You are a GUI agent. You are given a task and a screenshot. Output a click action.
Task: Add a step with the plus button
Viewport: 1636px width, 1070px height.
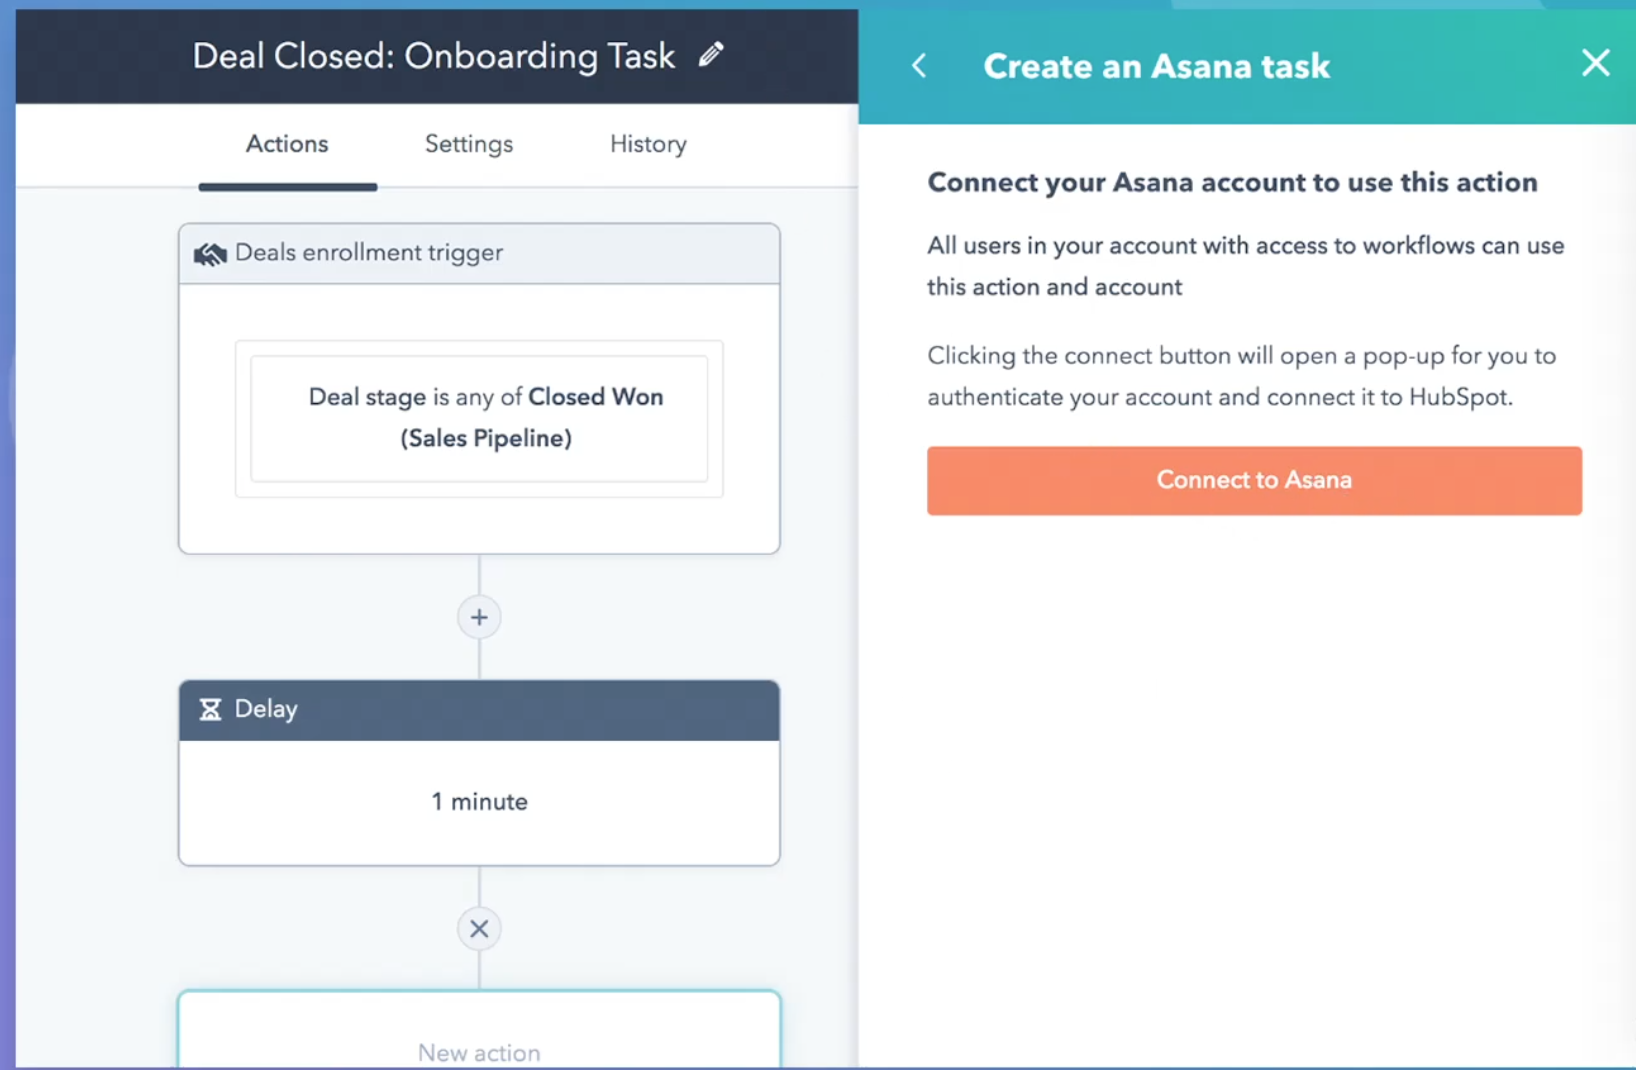pyautogui.click(x=479, y=618)
